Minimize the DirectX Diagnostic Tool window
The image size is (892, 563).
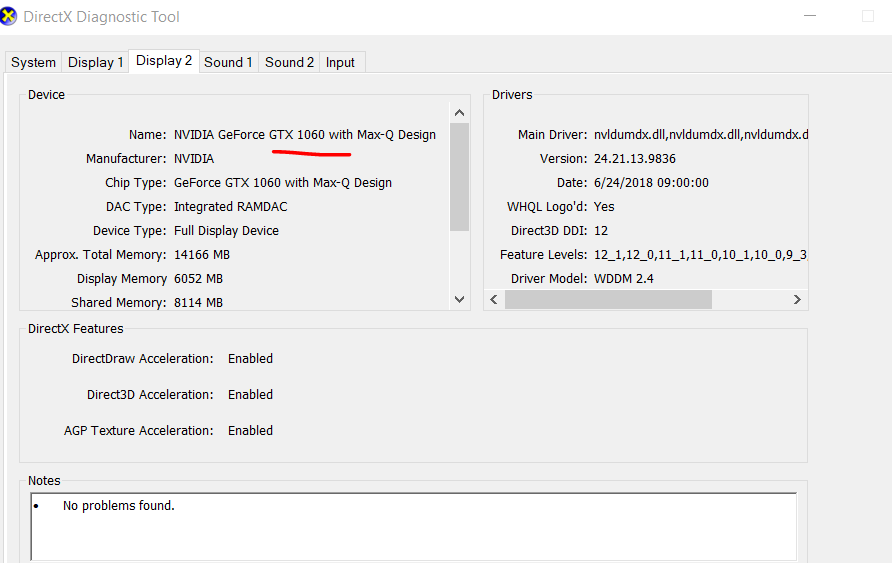810,16
